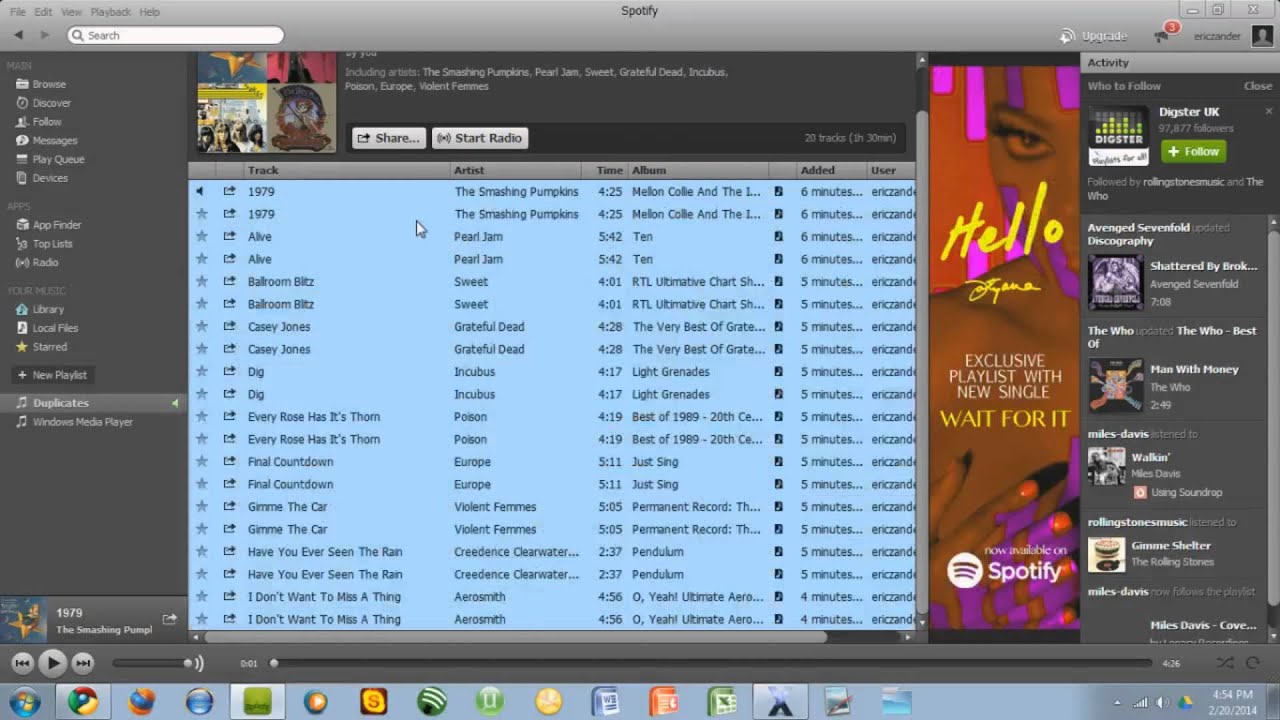The width and height of the screenshot is (1280, 720).
Task: Open the Playback menu
Action: coord(110,12)
